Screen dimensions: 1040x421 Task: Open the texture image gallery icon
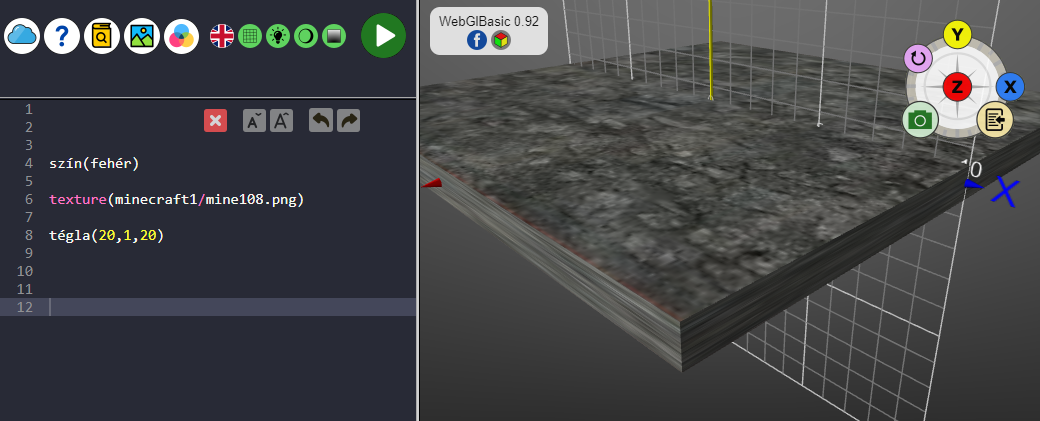tap(142, 37)
